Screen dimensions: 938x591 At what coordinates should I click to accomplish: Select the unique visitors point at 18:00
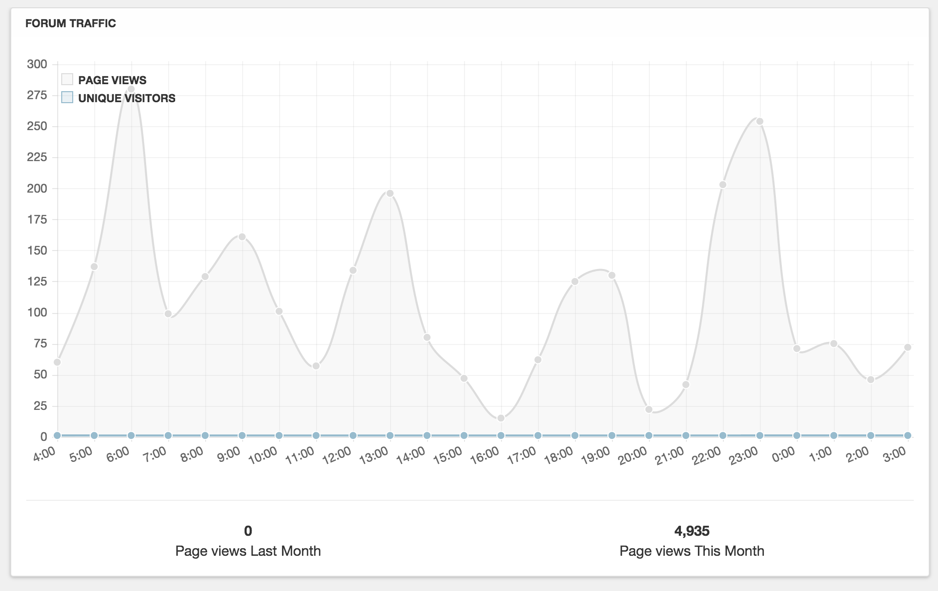(x=575, y=436)
